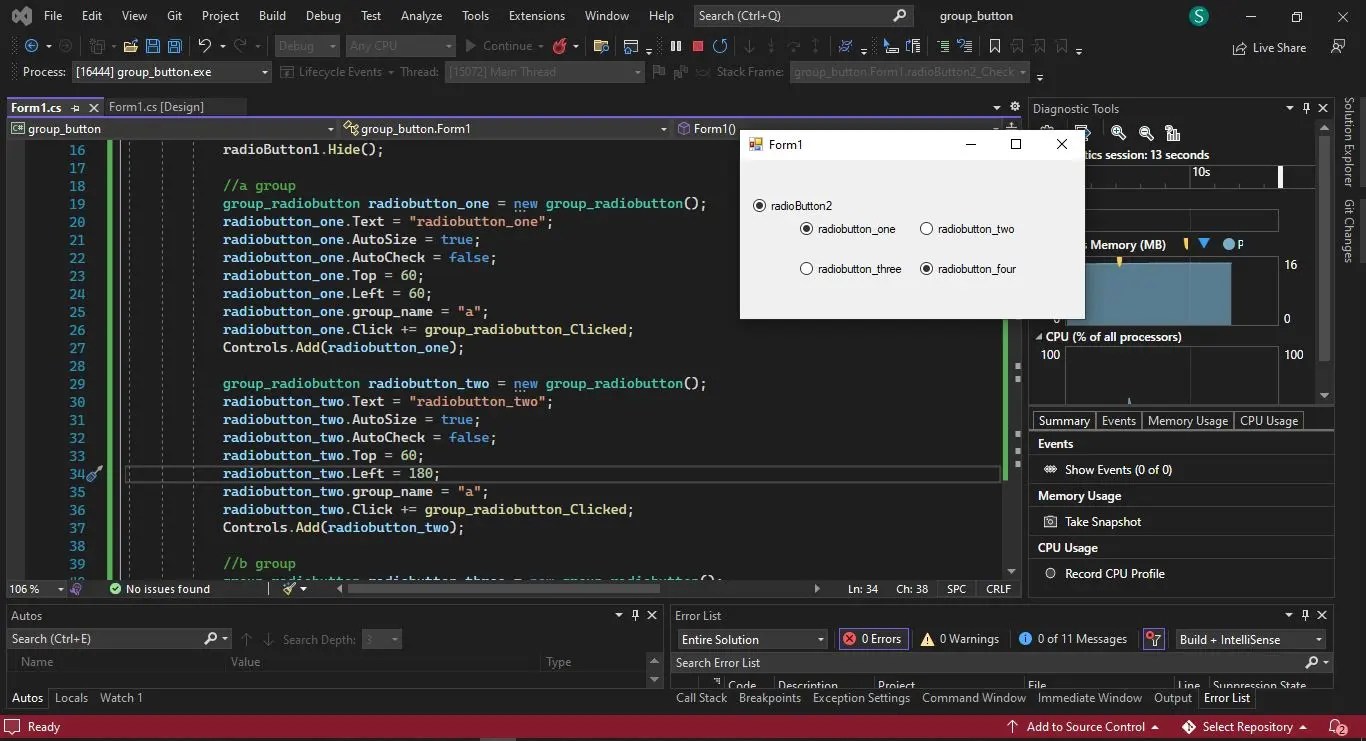Image resolution: width=1366 pixels, height=741 pixels.
Task: Click the Break All pause icon
Action: coord(676,46)
